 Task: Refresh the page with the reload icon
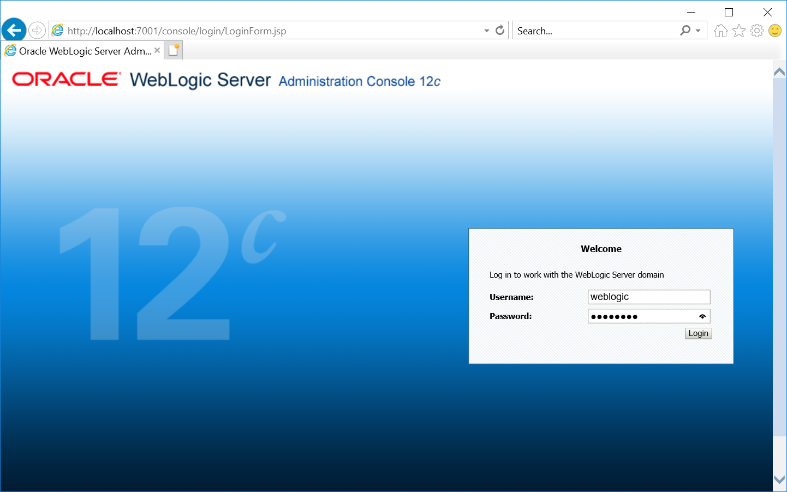(x=499, y=30)
